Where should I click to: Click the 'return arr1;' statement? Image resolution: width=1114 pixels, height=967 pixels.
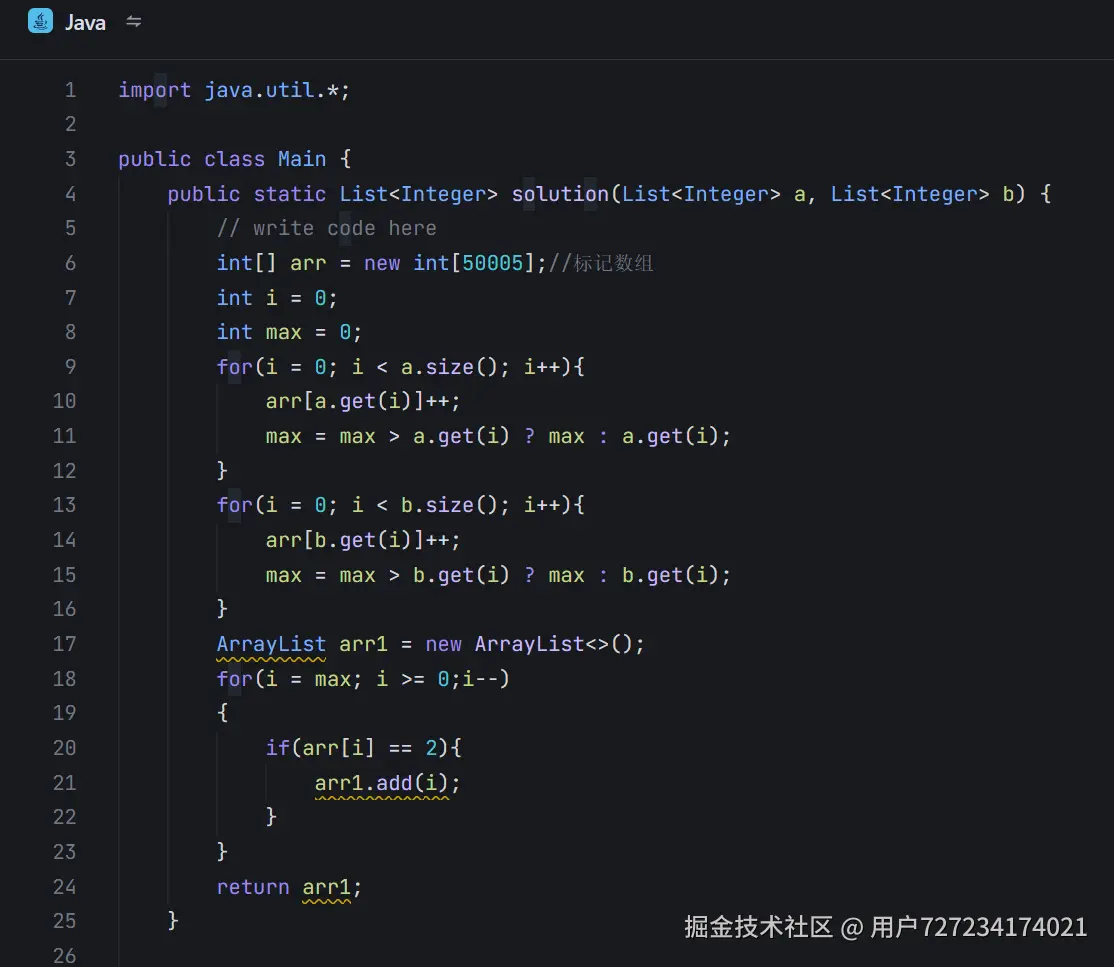(x=289, y=887)
